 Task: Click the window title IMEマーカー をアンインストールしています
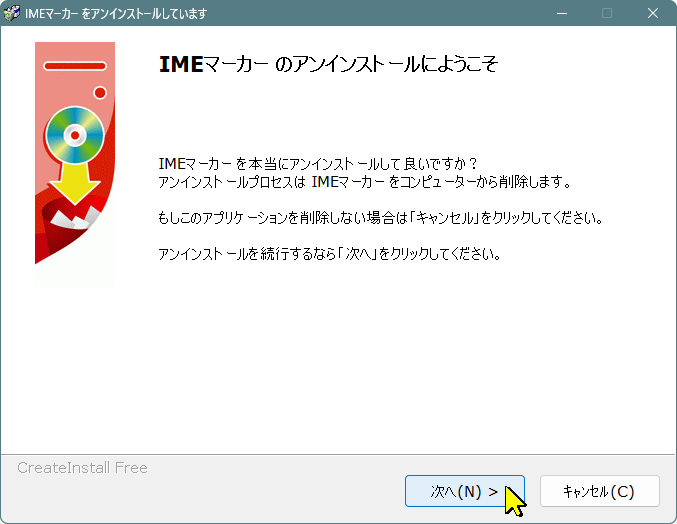pyautogui.click(x=116, y=13)
